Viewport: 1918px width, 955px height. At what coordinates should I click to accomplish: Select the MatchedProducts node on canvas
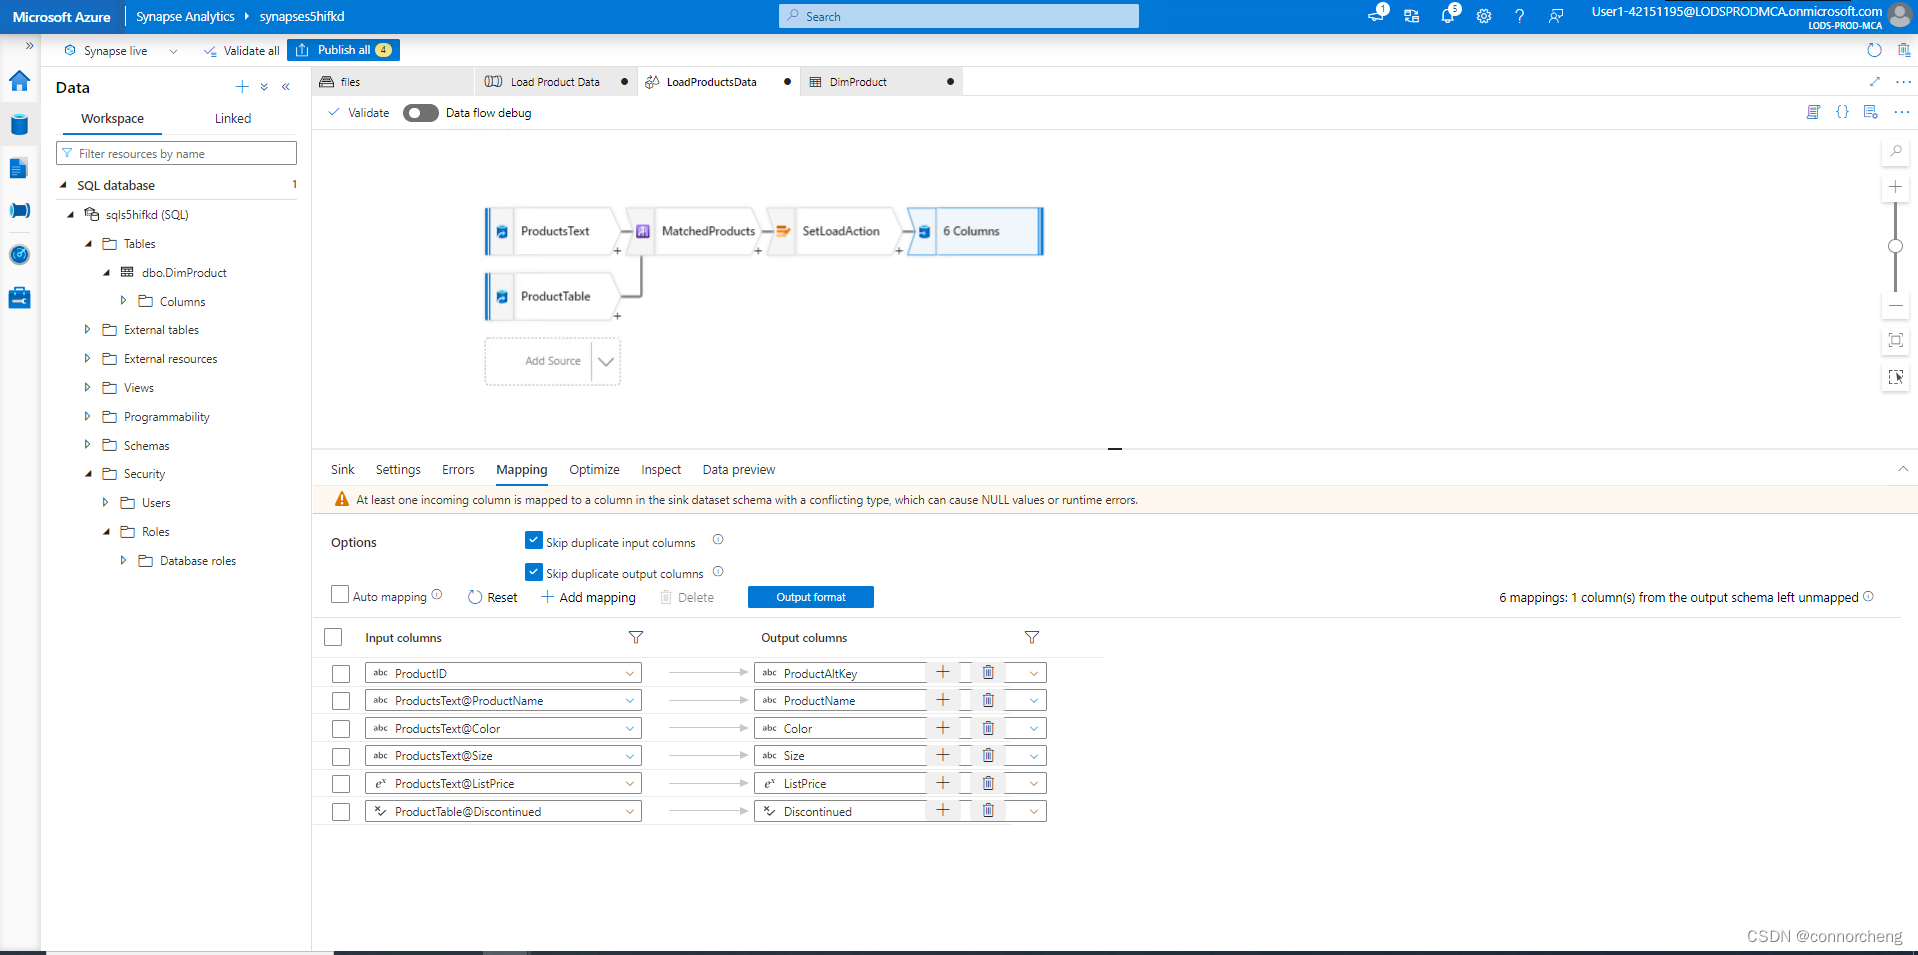click(x=695, y=231)
